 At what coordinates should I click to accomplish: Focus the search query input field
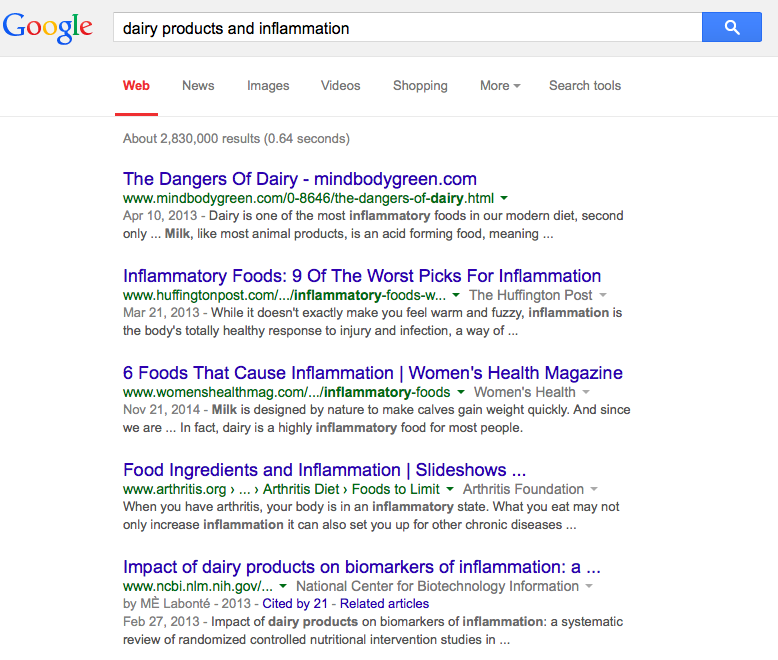point(407,27)
